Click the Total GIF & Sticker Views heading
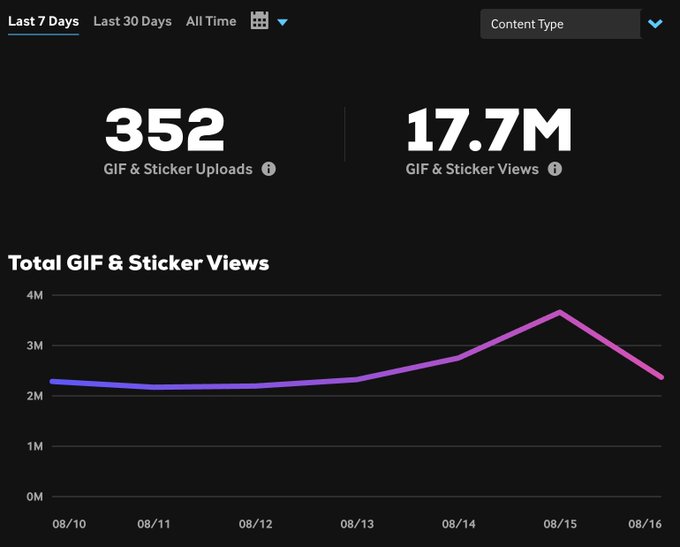680x547 pixels. 139,263
